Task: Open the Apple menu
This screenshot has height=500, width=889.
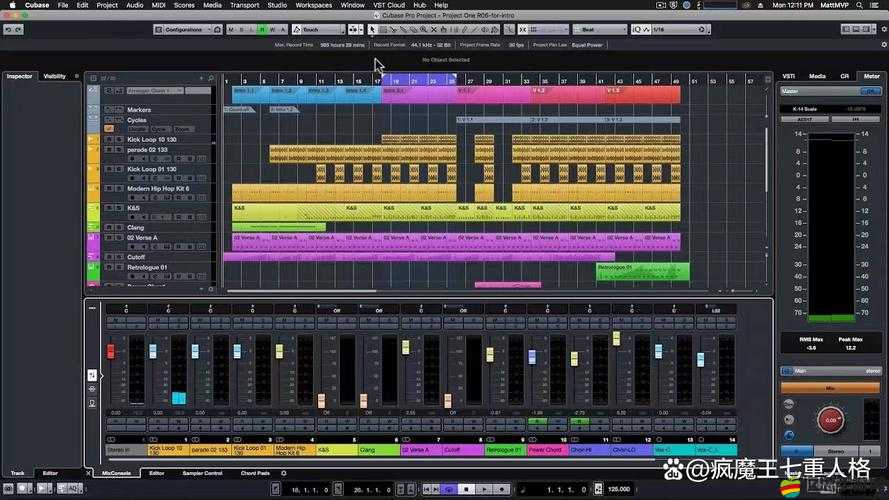Action: point(12,5)
